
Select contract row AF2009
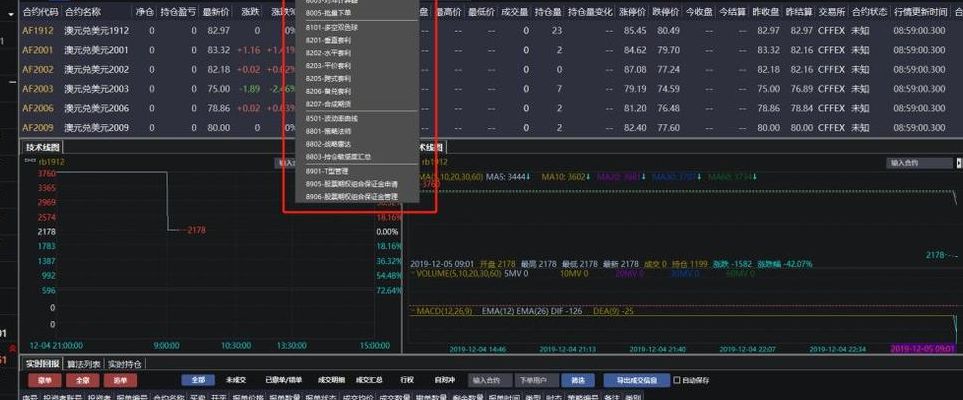tap(491, 128)
